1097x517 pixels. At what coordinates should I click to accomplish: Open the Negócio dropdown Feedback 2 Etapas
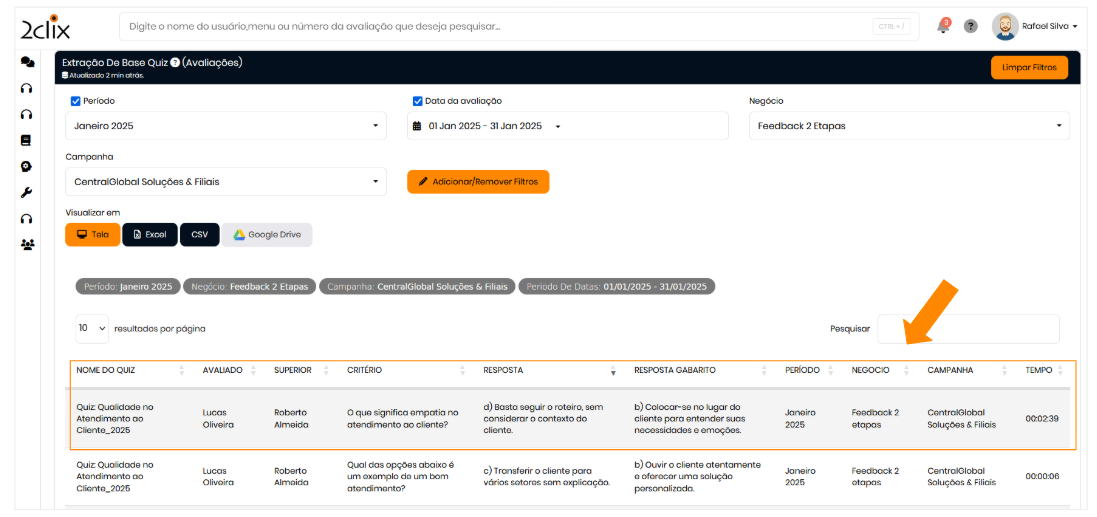point(908,126)
